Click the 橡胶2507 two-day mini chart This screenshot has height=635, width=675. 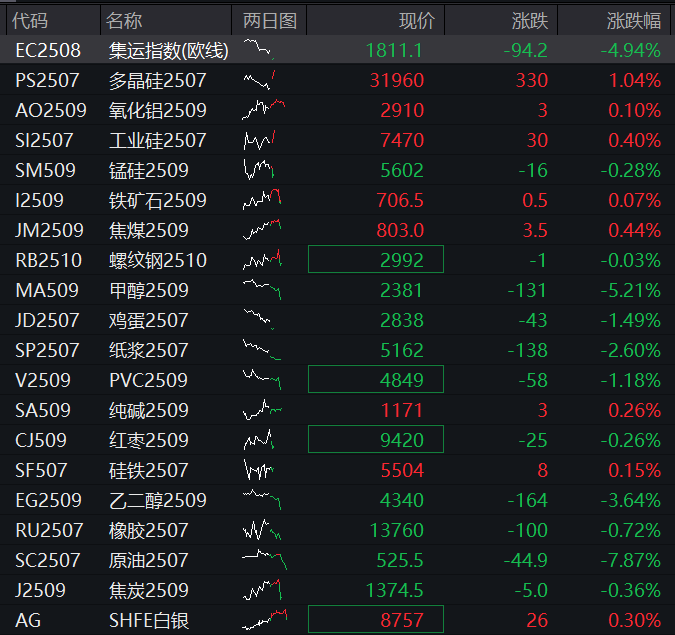(261, 530)
